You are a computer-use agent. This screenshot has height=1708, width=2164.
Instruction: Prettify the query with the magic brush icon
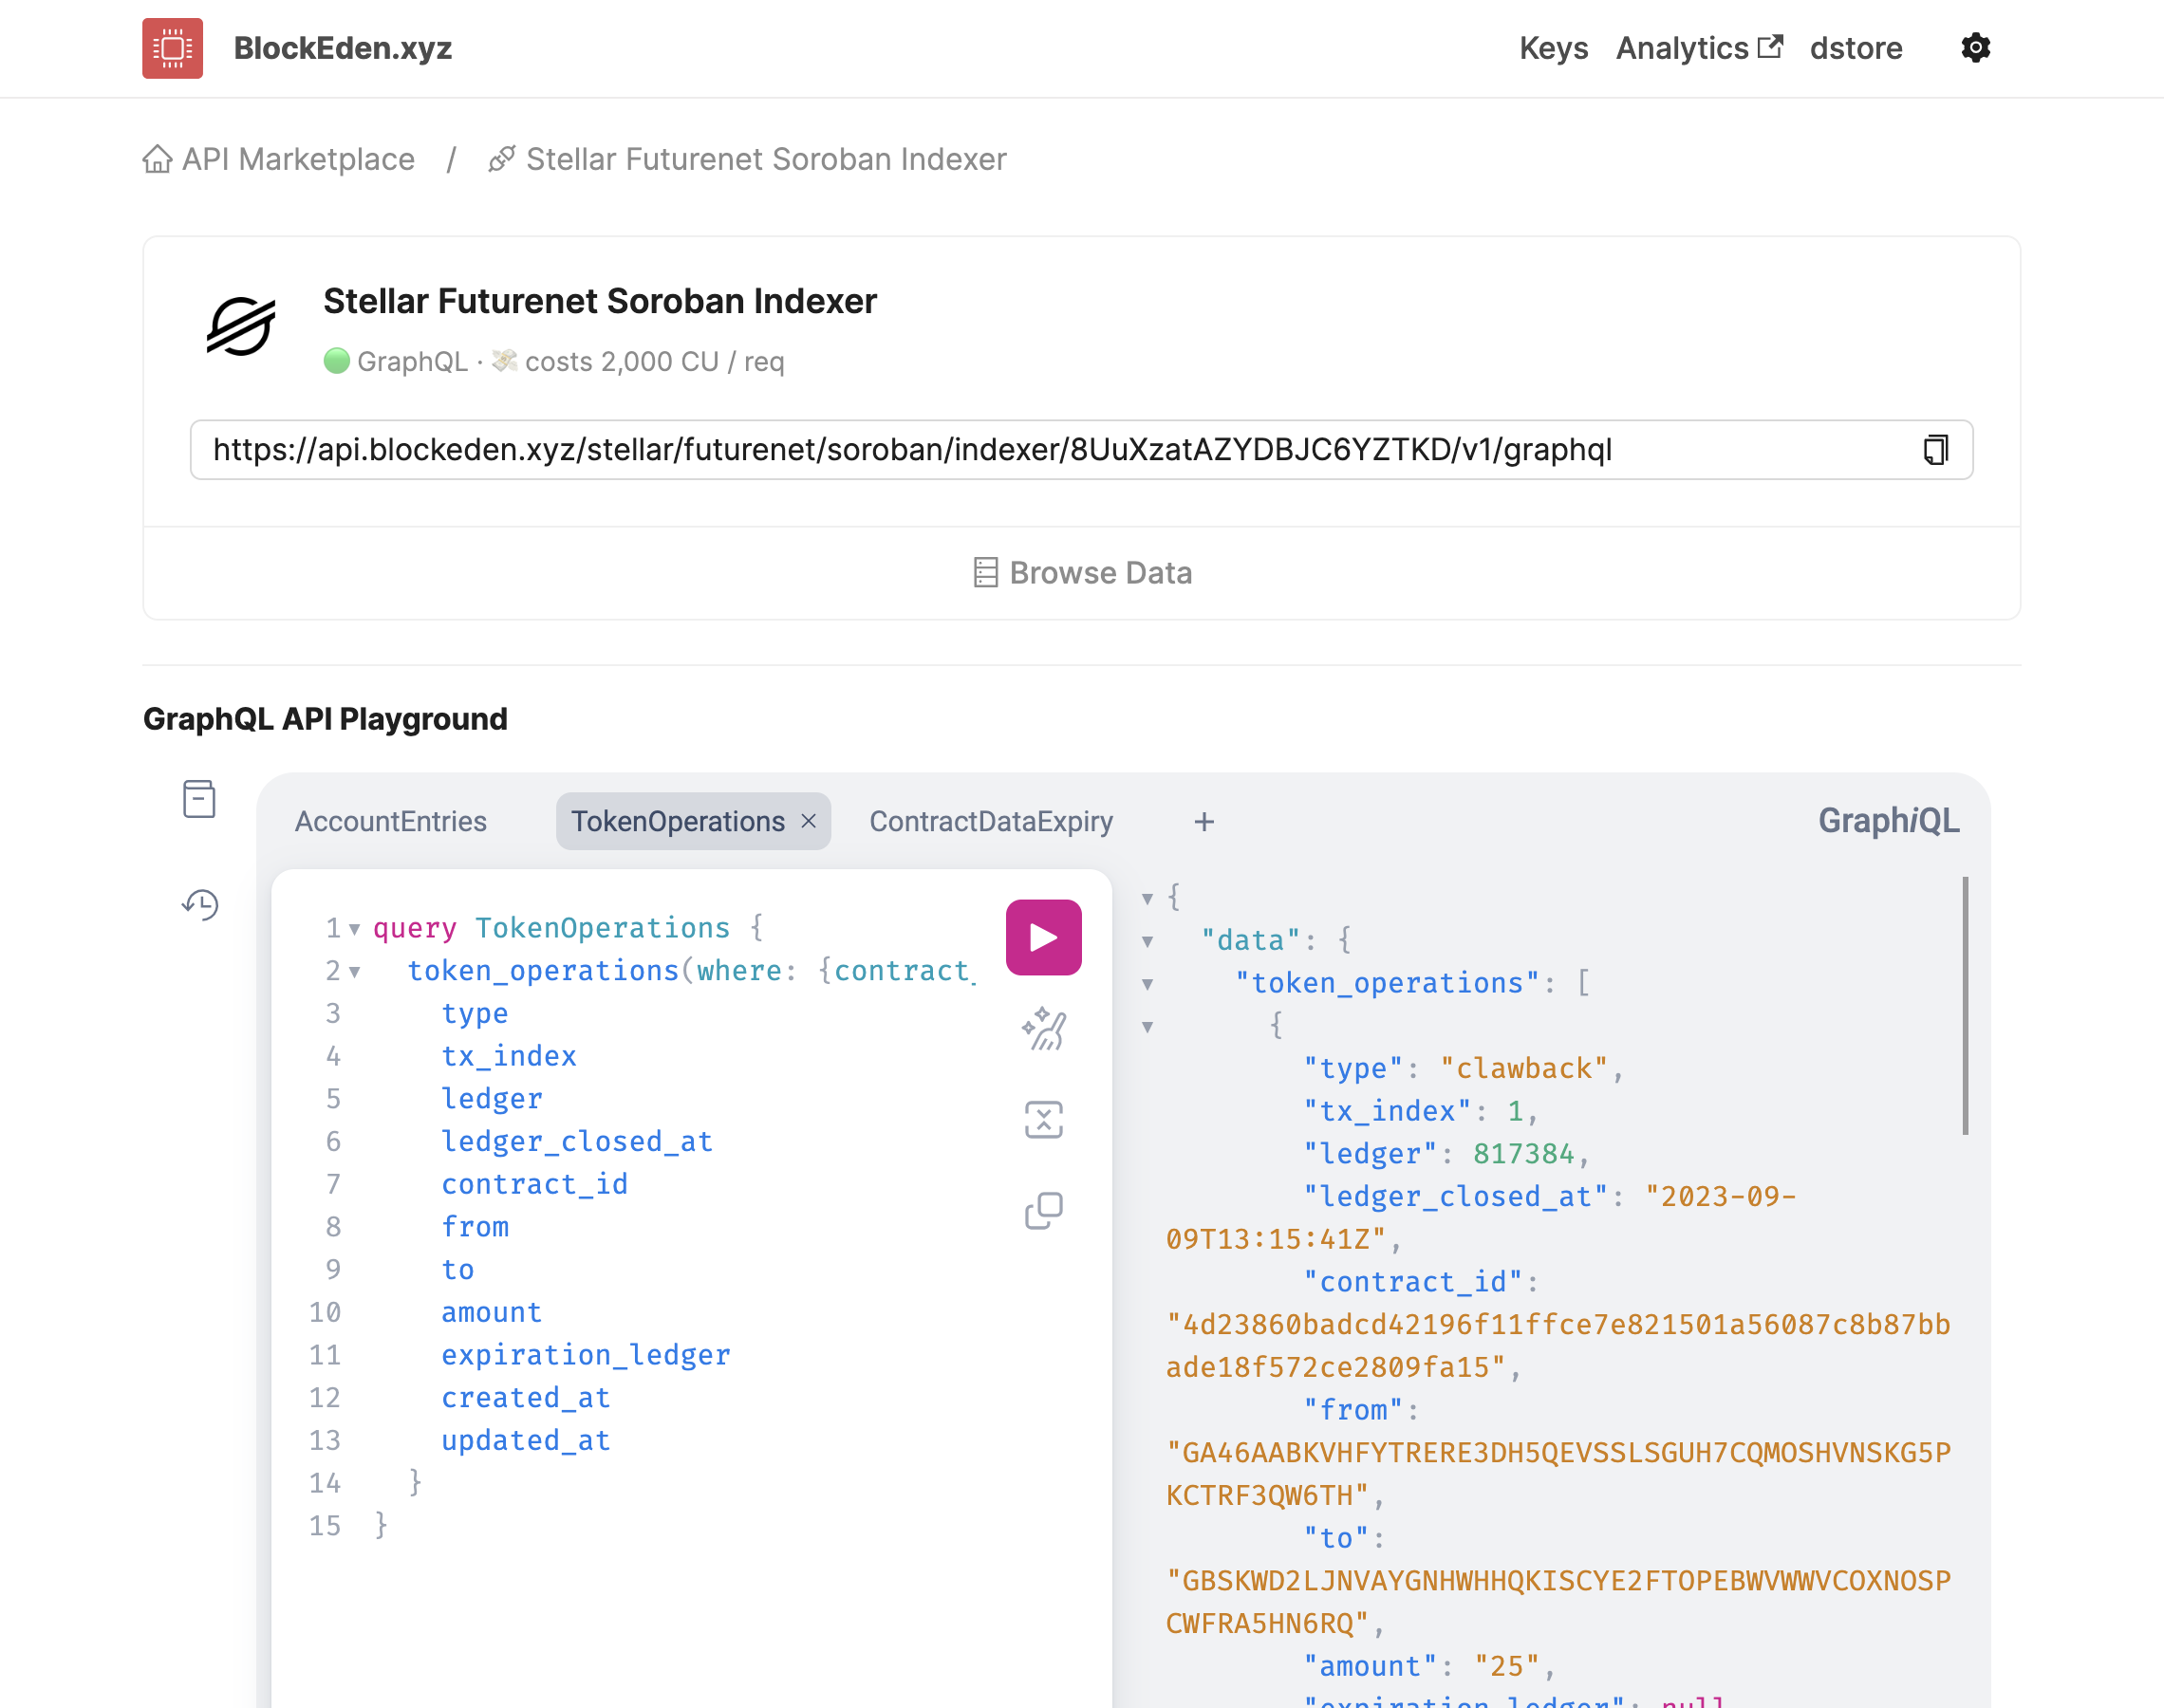tap(1043, 1029)
